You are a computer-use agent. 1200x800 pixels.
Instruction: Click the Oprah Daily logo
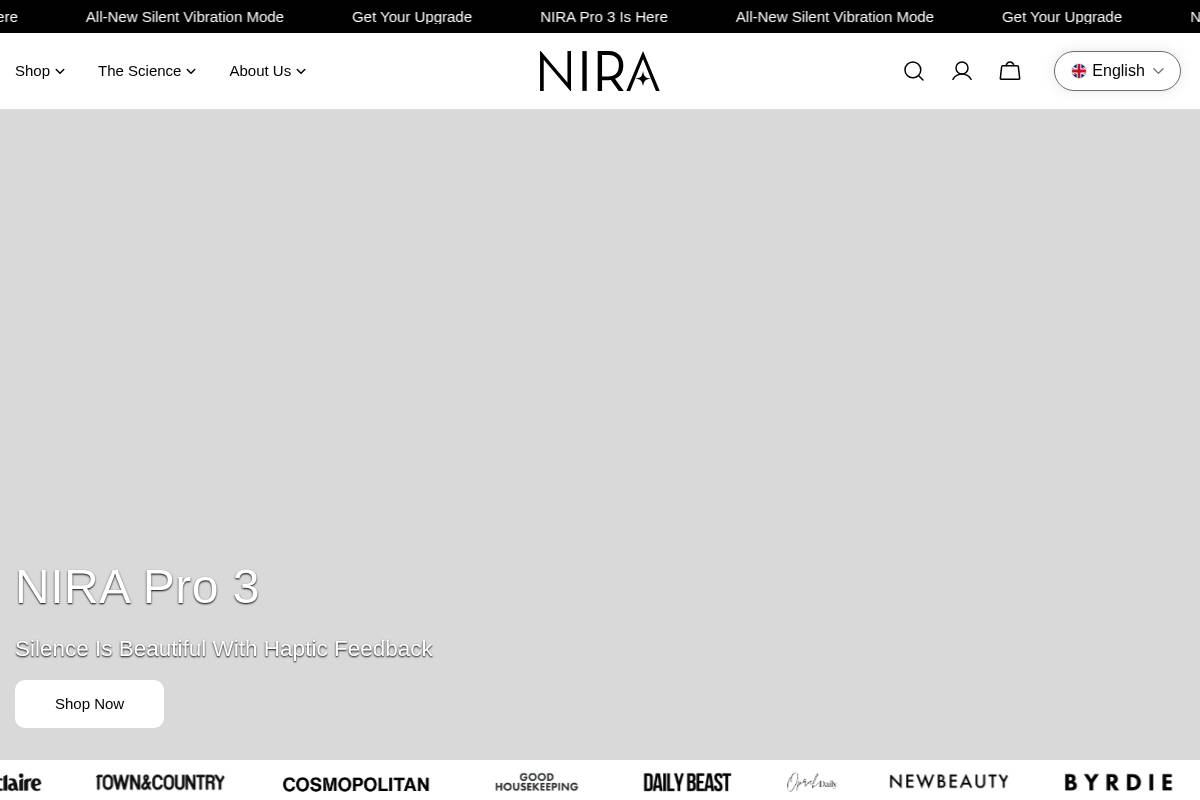811,781
